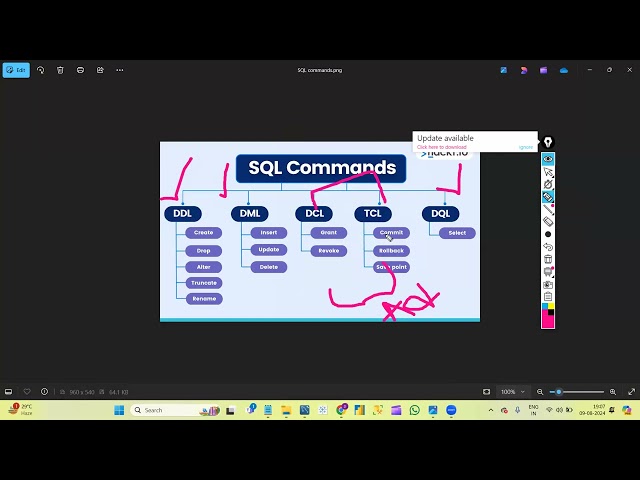The height and width of the screenshot is (480, 640).
Task: Click the zoom slider in the Photos status bar
Action: pos(580,392)
